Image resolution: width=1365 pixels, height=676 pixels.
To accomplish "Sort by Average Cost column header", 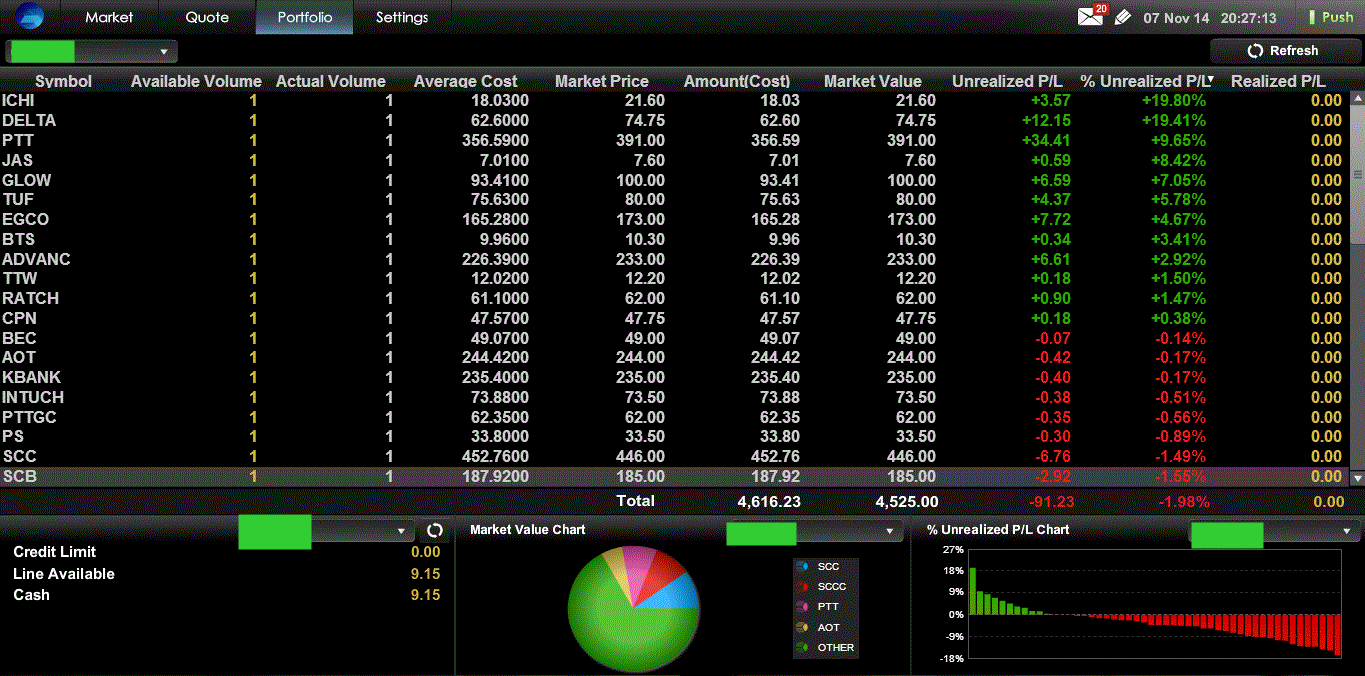I will 465,81.
